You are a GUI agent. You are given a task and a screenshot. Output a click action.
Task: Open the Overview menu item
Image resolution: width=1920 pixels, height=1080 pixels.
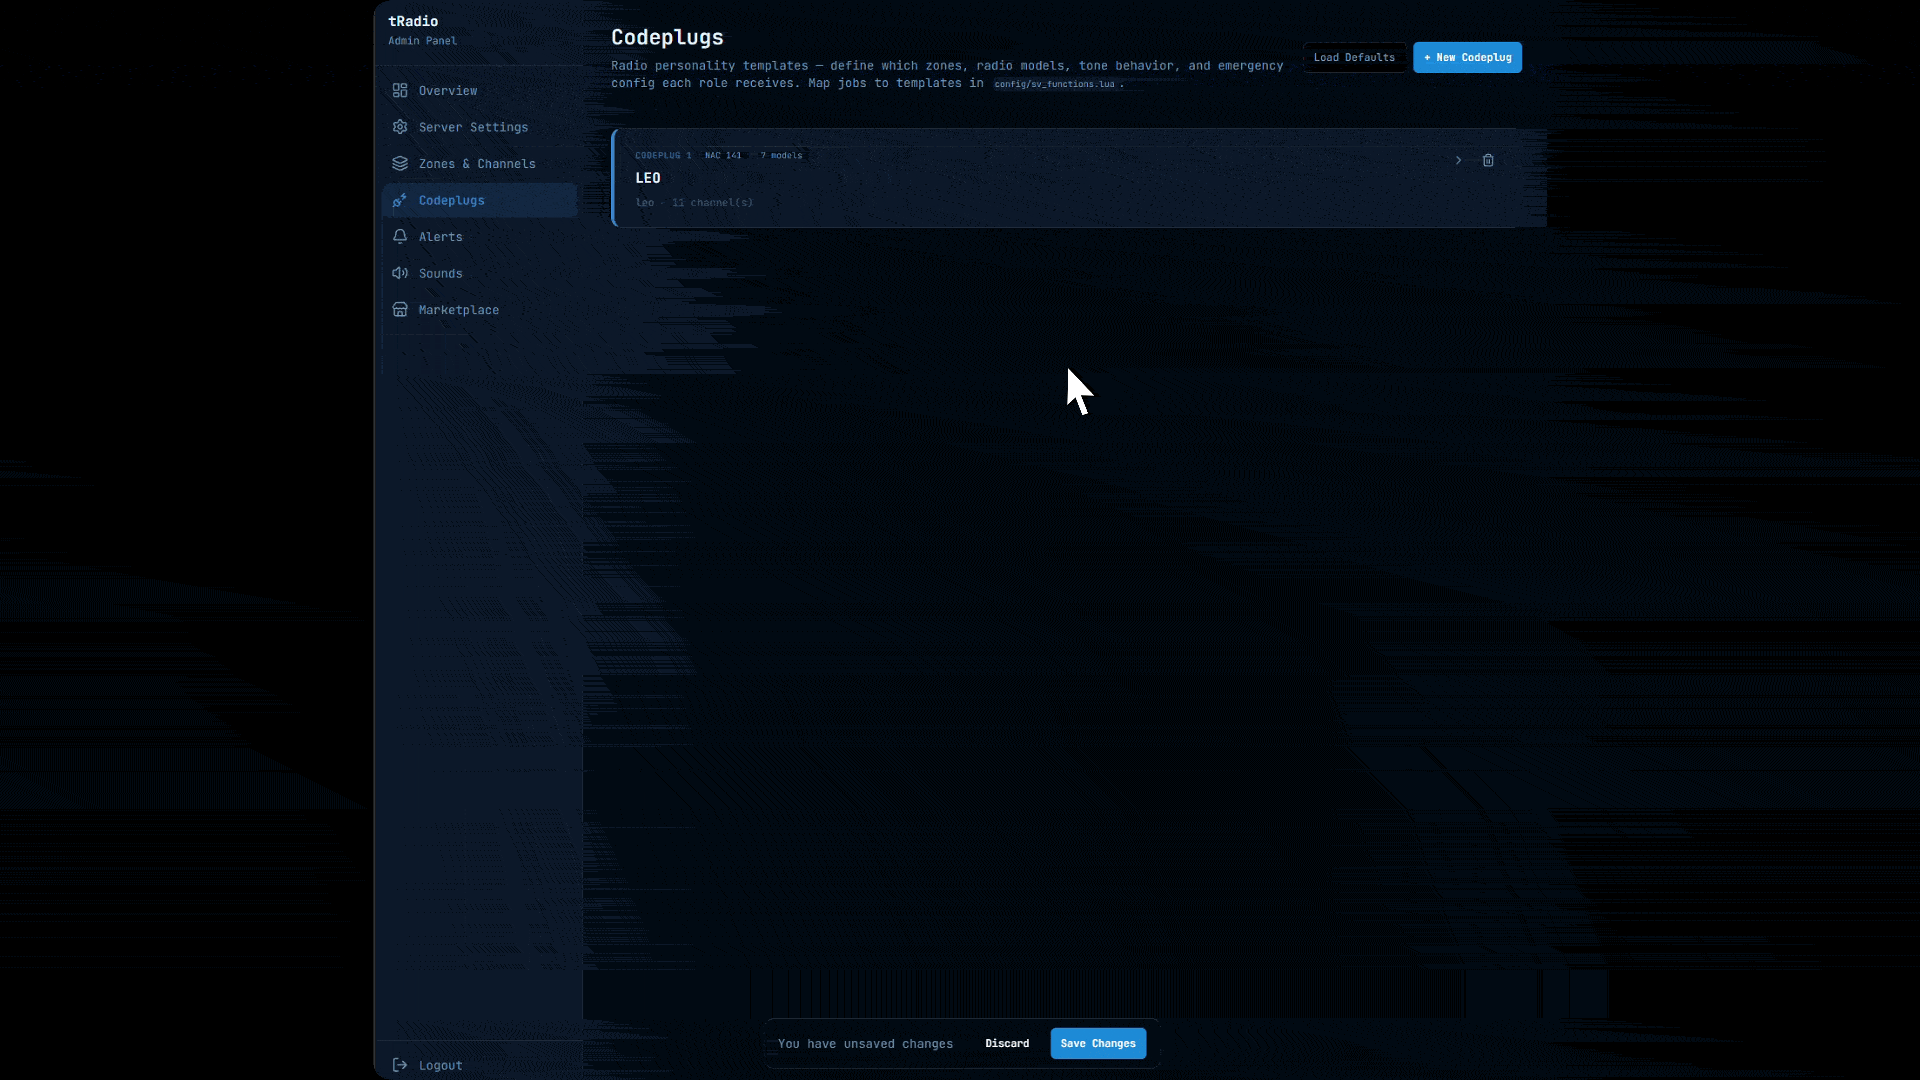pos(479,91)
